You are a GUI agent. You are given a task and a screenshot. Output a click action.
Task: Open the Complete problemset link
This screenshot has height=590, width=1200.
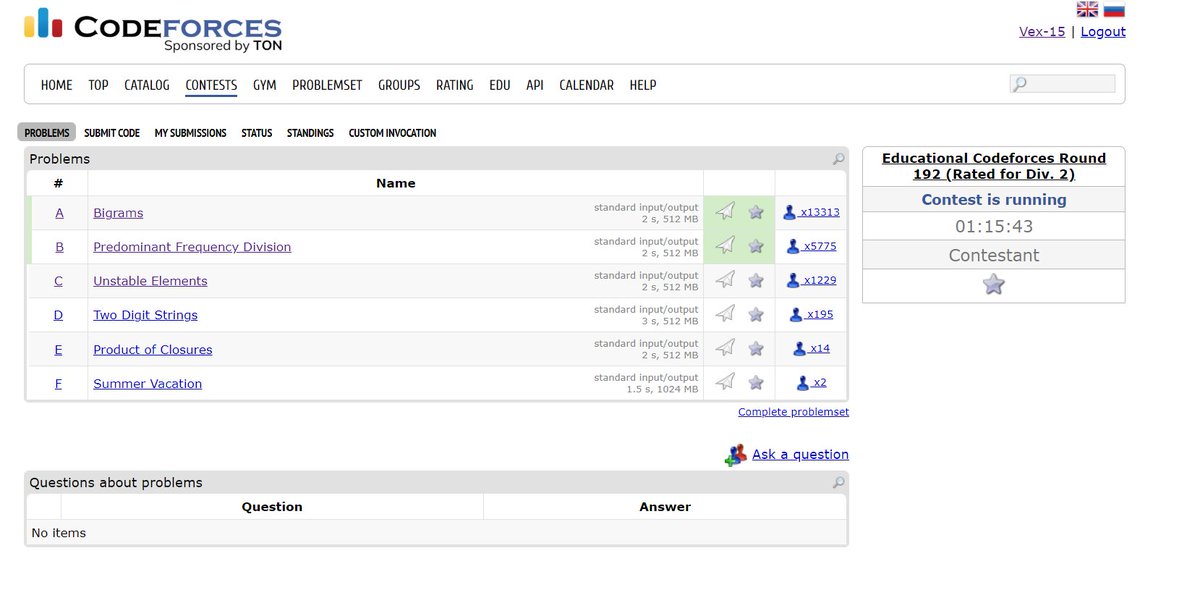pyautogui.click(x=793, y=412)
